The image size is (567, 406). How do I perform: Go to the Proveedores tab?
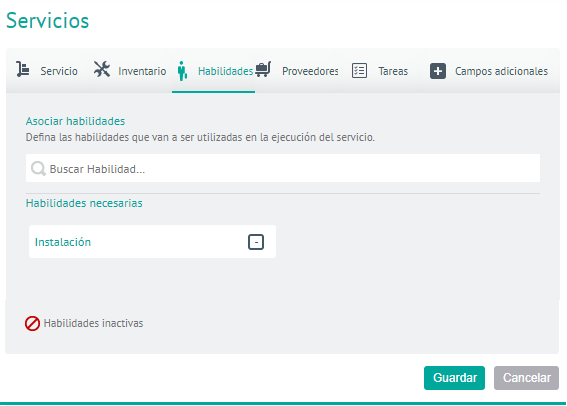click(x=310, y=71)
